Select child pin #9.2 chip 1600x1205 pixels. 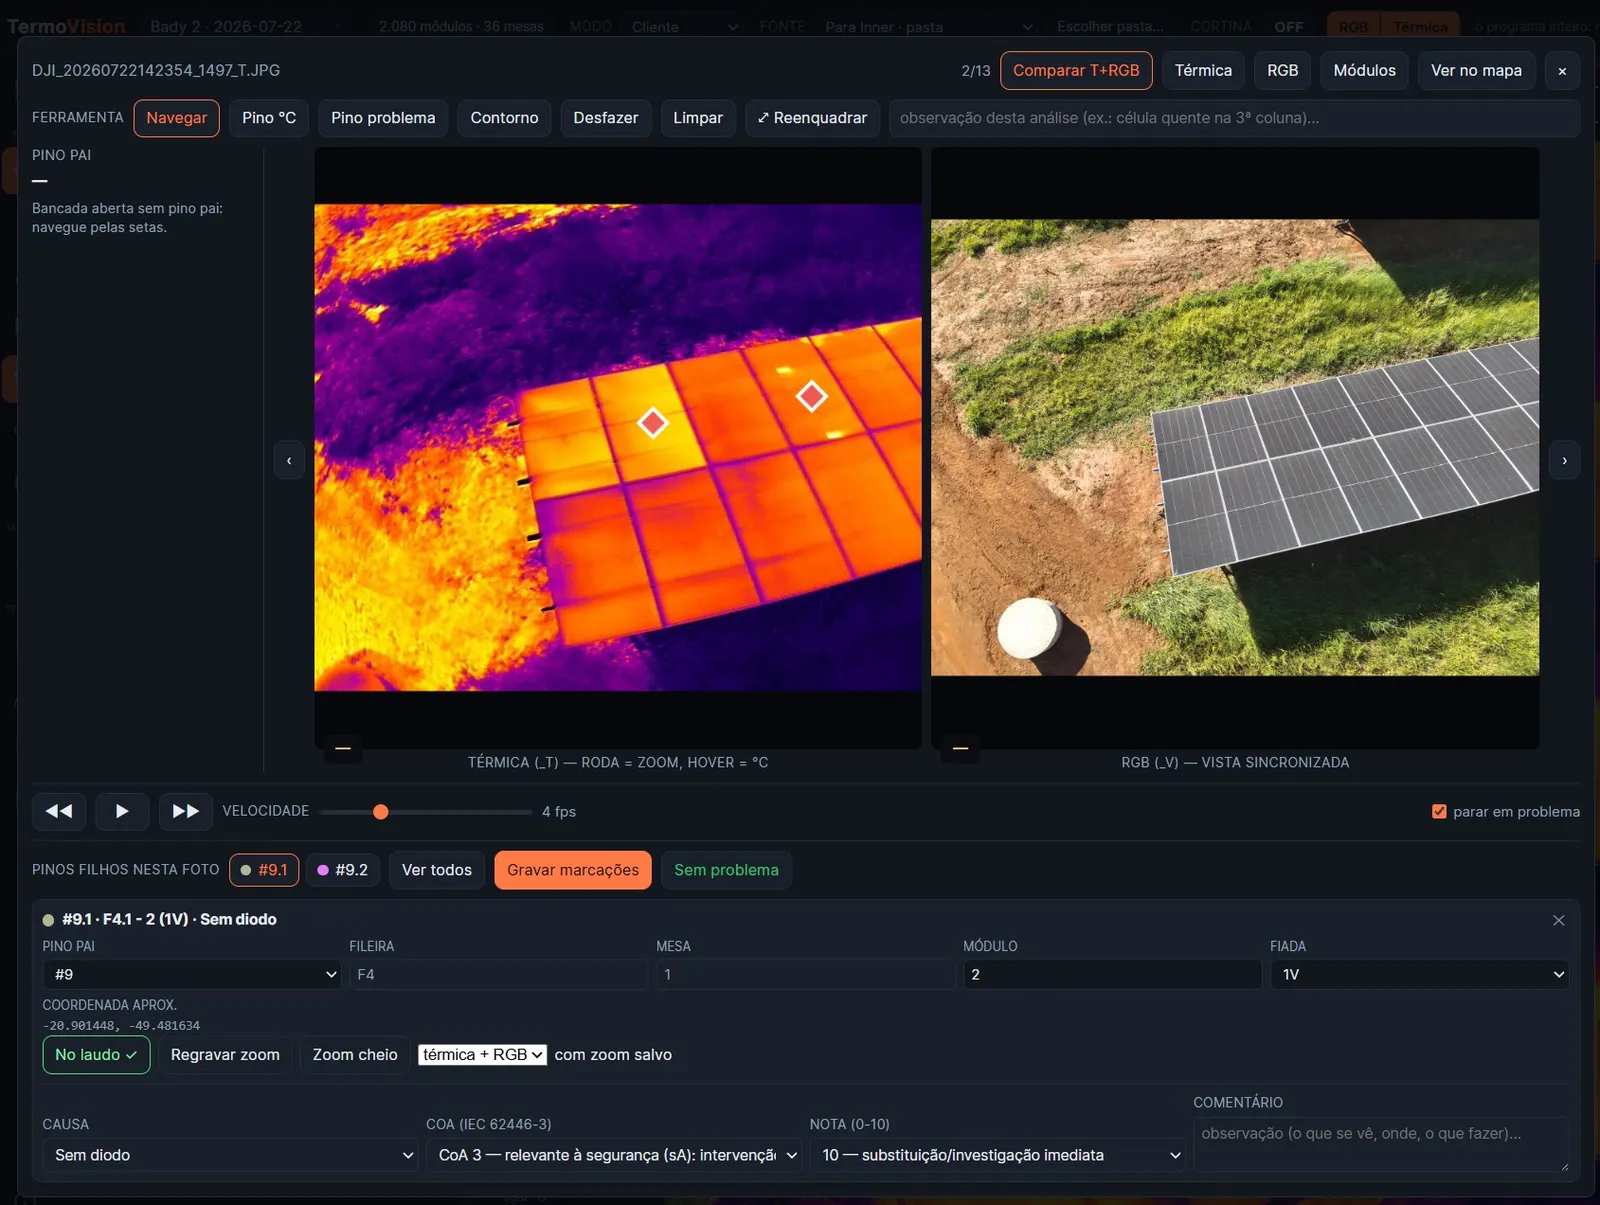(x=343, y=870)
